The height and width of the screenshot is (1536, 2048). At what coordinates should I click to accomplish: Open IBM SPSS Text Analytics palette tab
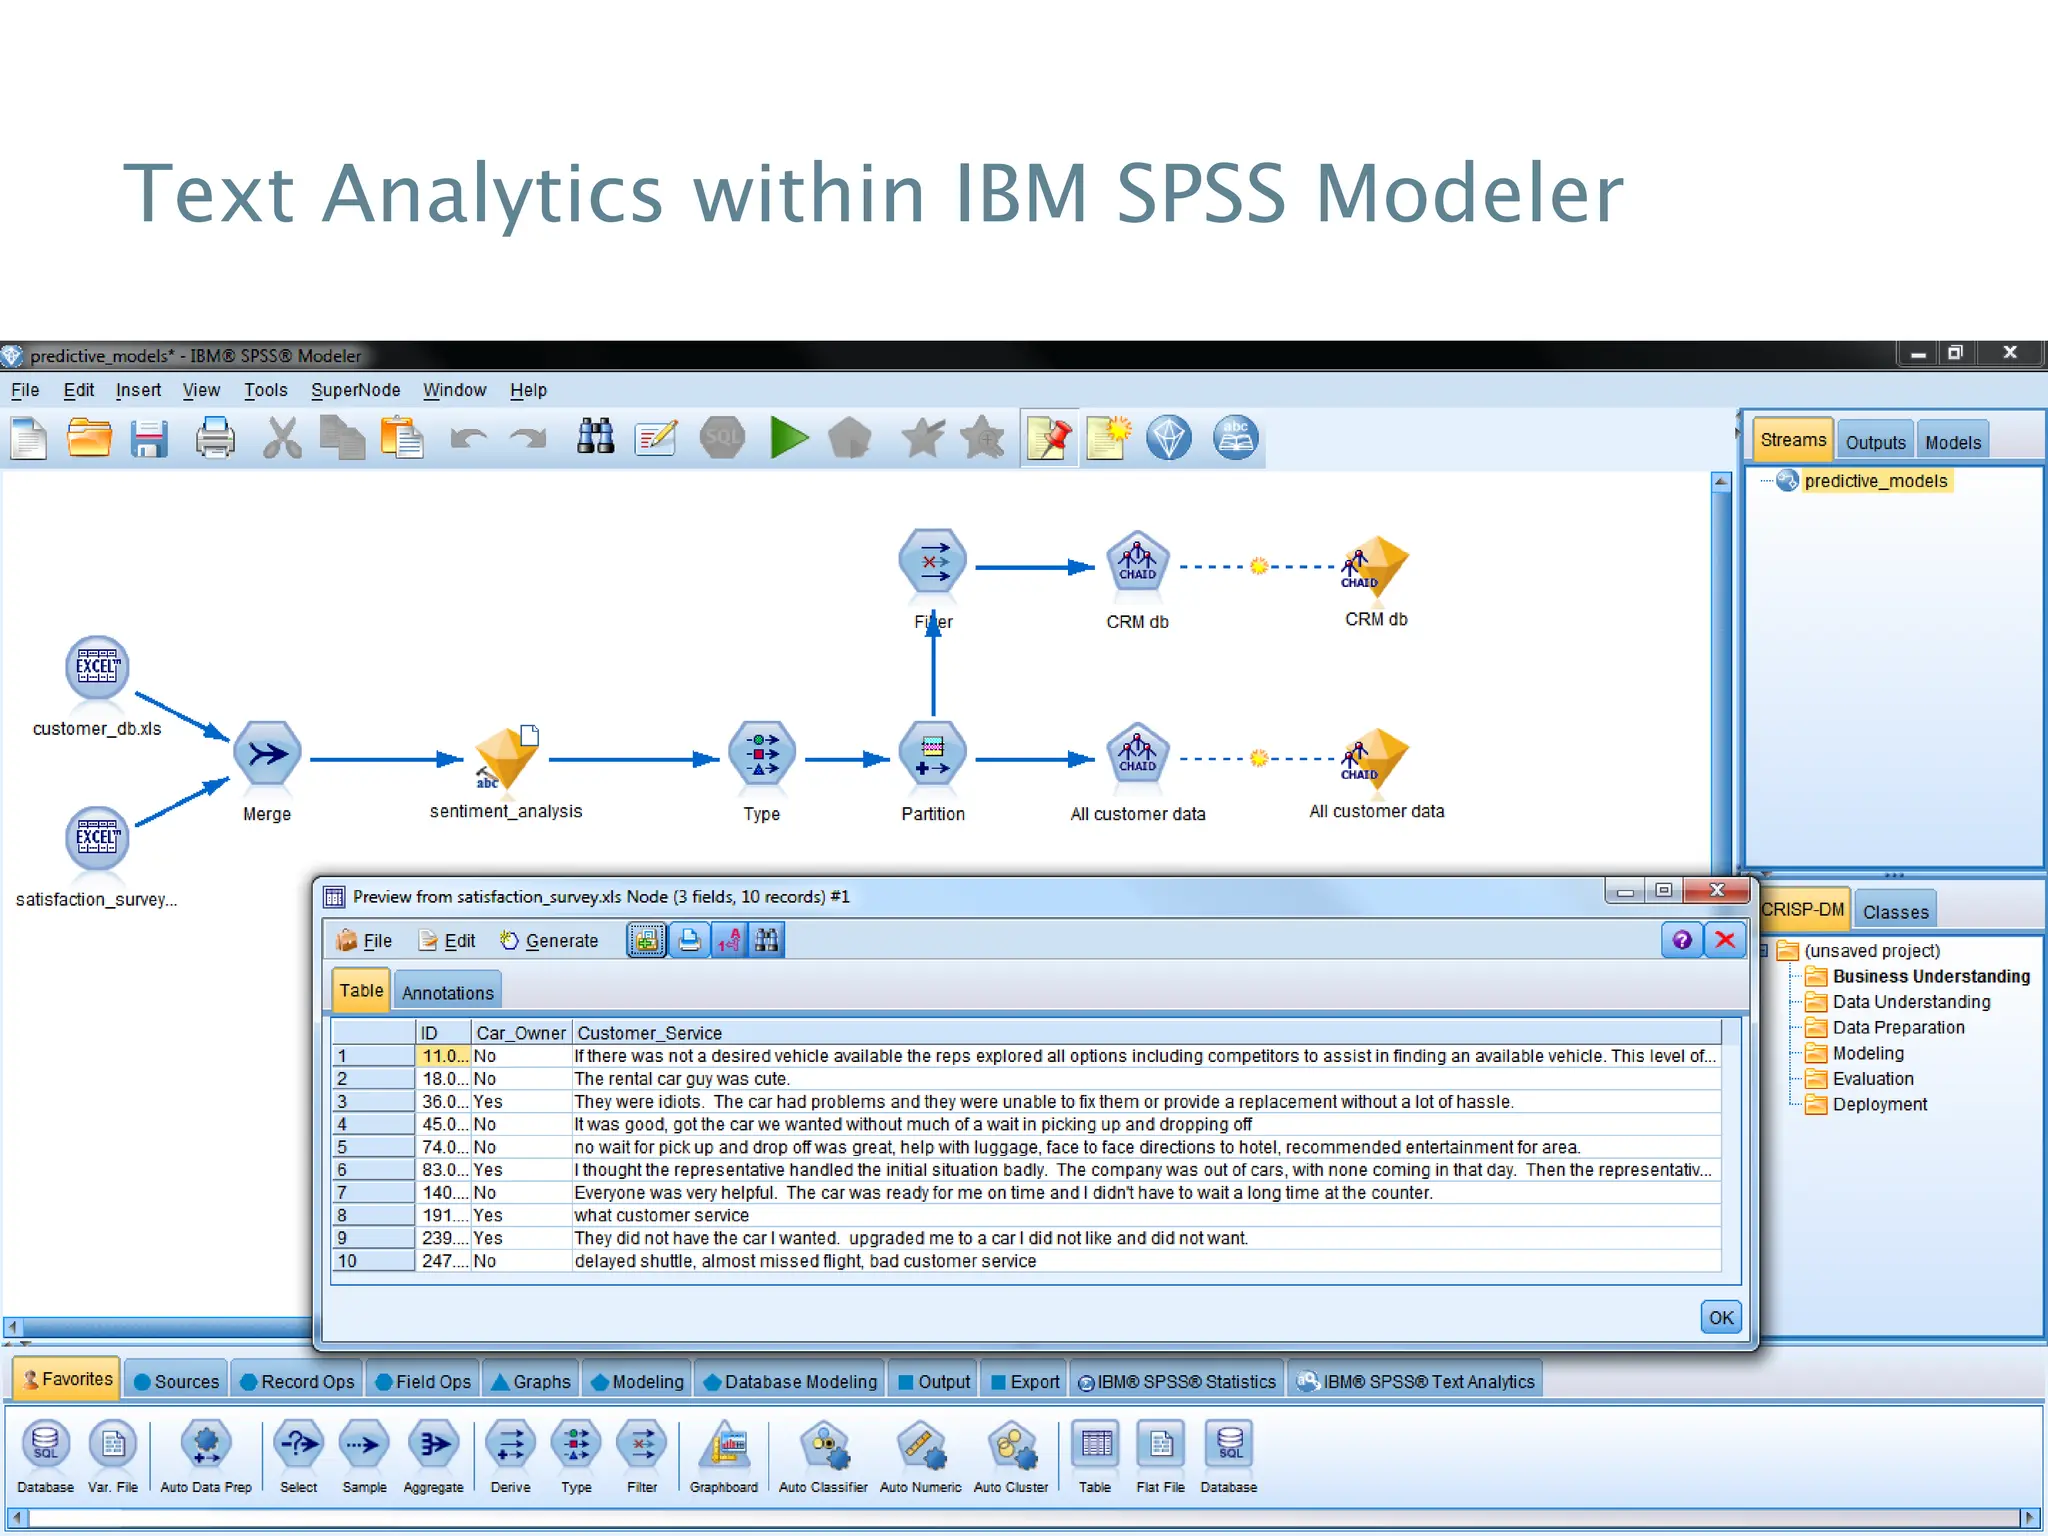click(x=1415, y=1381)
